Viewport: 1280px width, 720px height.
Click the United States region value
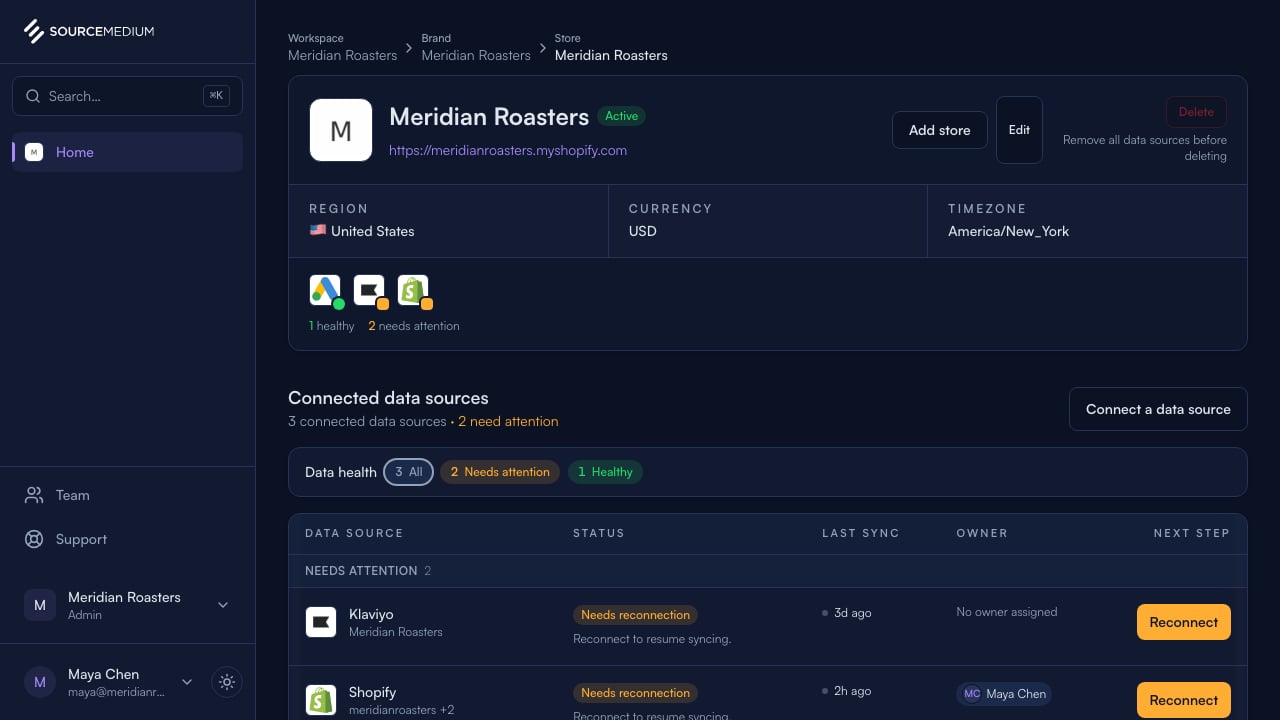[373, 231]
